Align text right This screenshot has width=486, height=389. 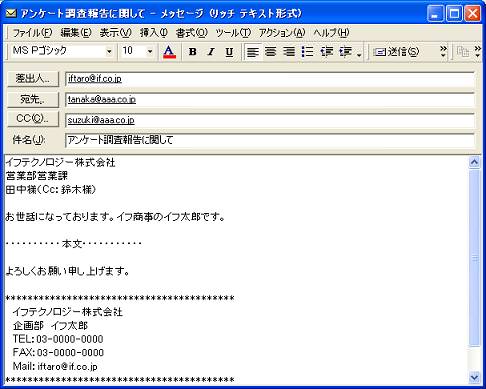click(289, 52)
